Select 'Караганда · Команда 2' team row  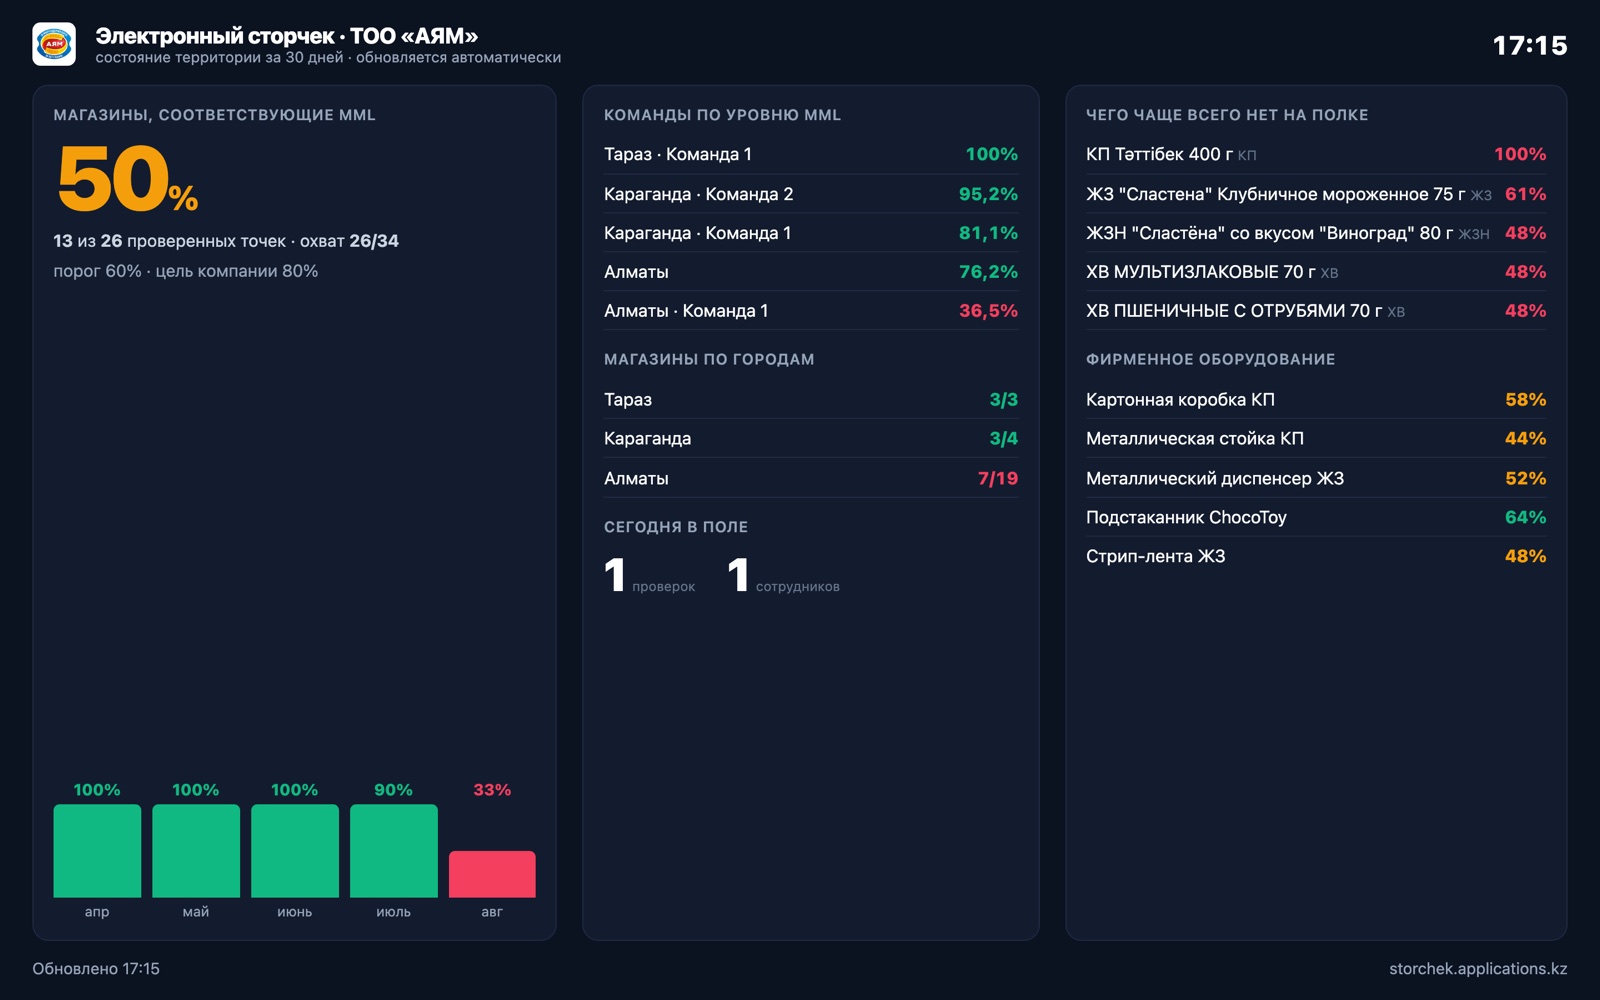[x=811, y=194]
